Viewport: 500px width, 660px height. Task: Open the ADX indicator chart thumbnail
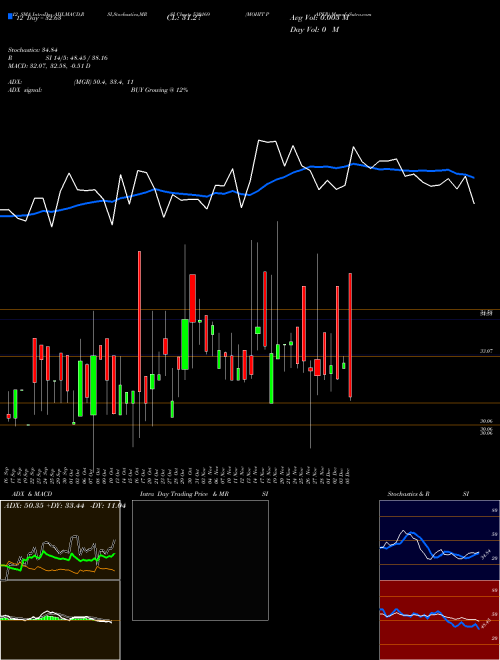[60, 540]
